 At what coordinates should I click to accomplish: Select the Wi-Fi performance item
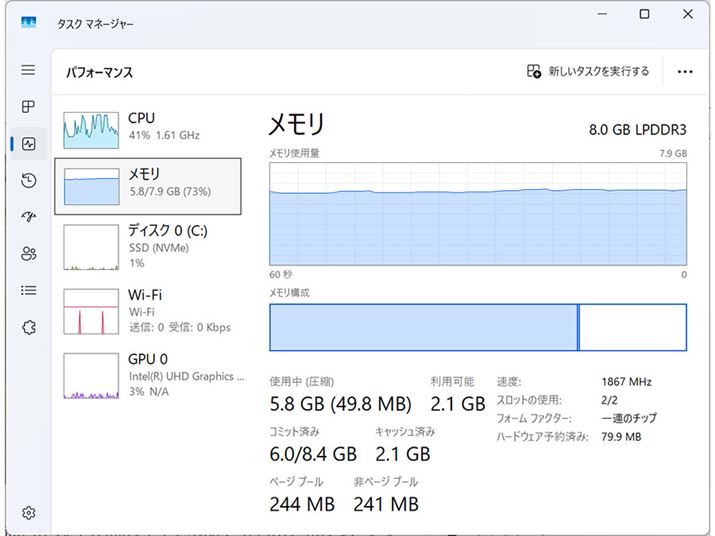point(148,312)
